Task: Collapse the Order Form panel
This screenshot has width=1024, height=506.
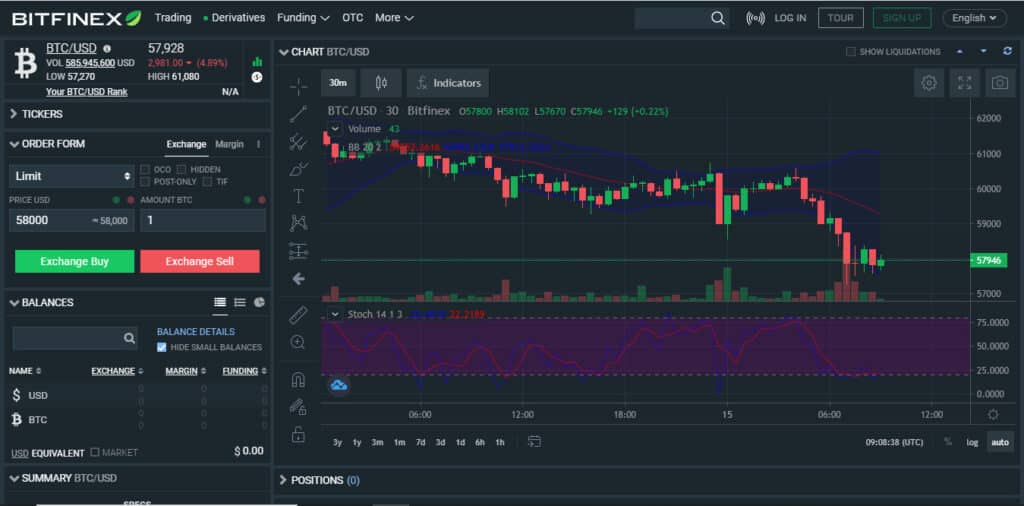Action: point(14,144)
